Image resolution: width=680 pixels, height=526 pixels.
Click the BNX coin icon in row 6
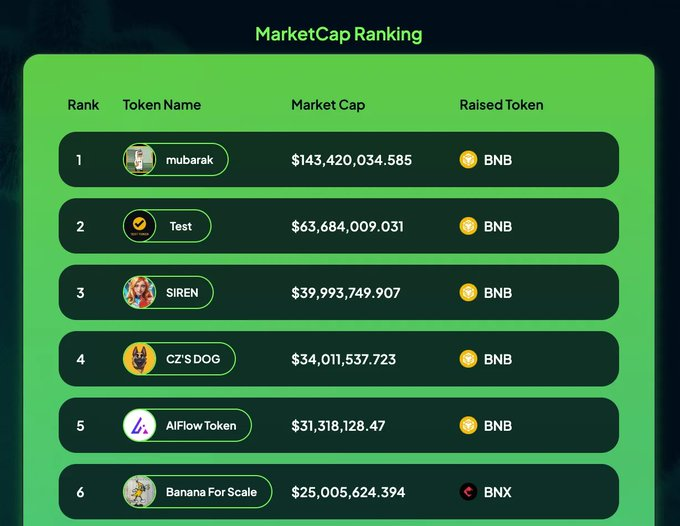pyautogui.click(x=468, y=492)
